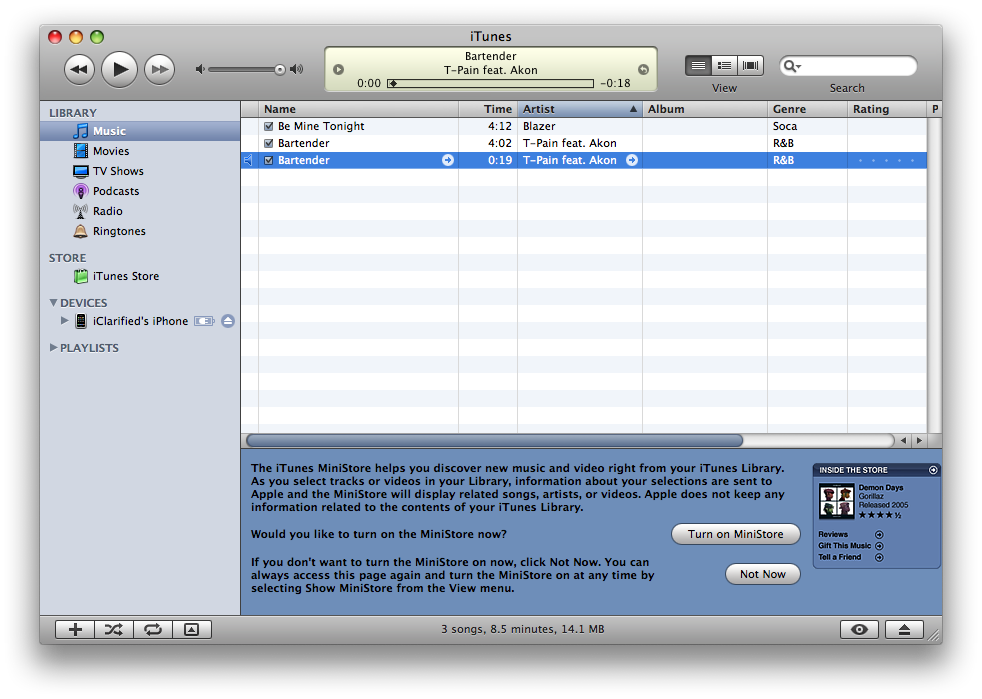Skip to the next track
The image size is (982, 699).
(159, 69)
